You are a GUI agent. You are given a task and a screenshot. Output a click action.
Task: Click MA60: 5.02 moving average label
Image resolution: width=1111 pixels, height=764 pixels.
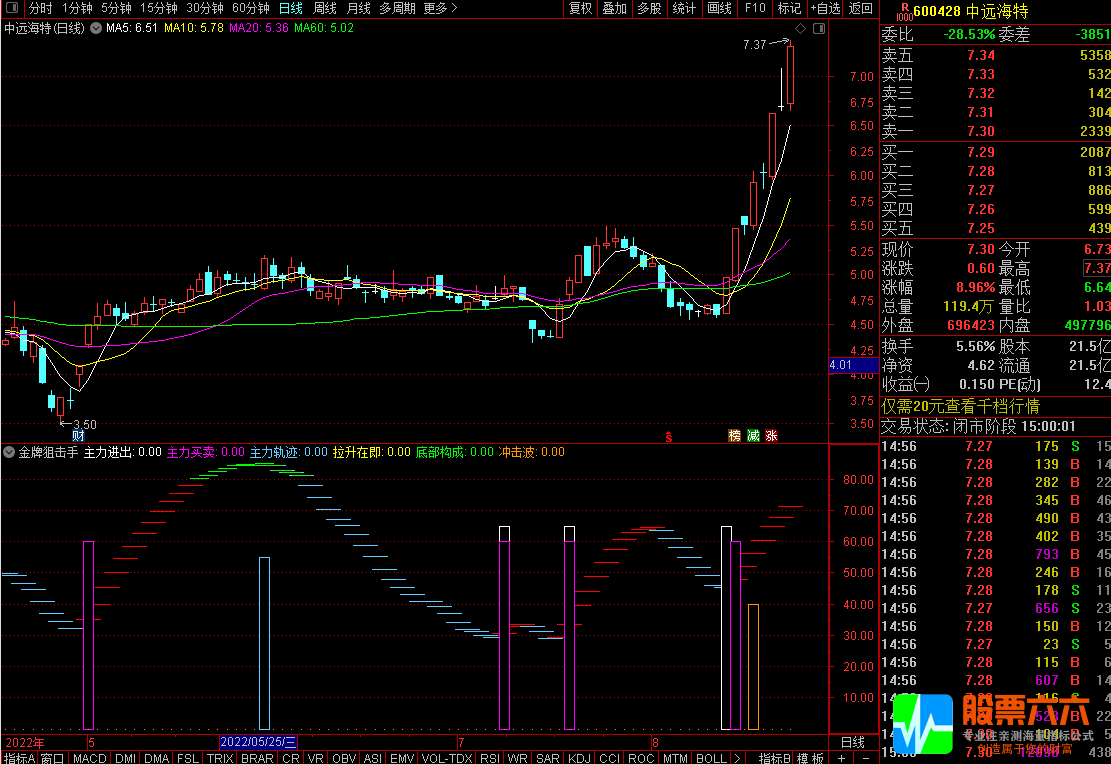click(324, 28)
